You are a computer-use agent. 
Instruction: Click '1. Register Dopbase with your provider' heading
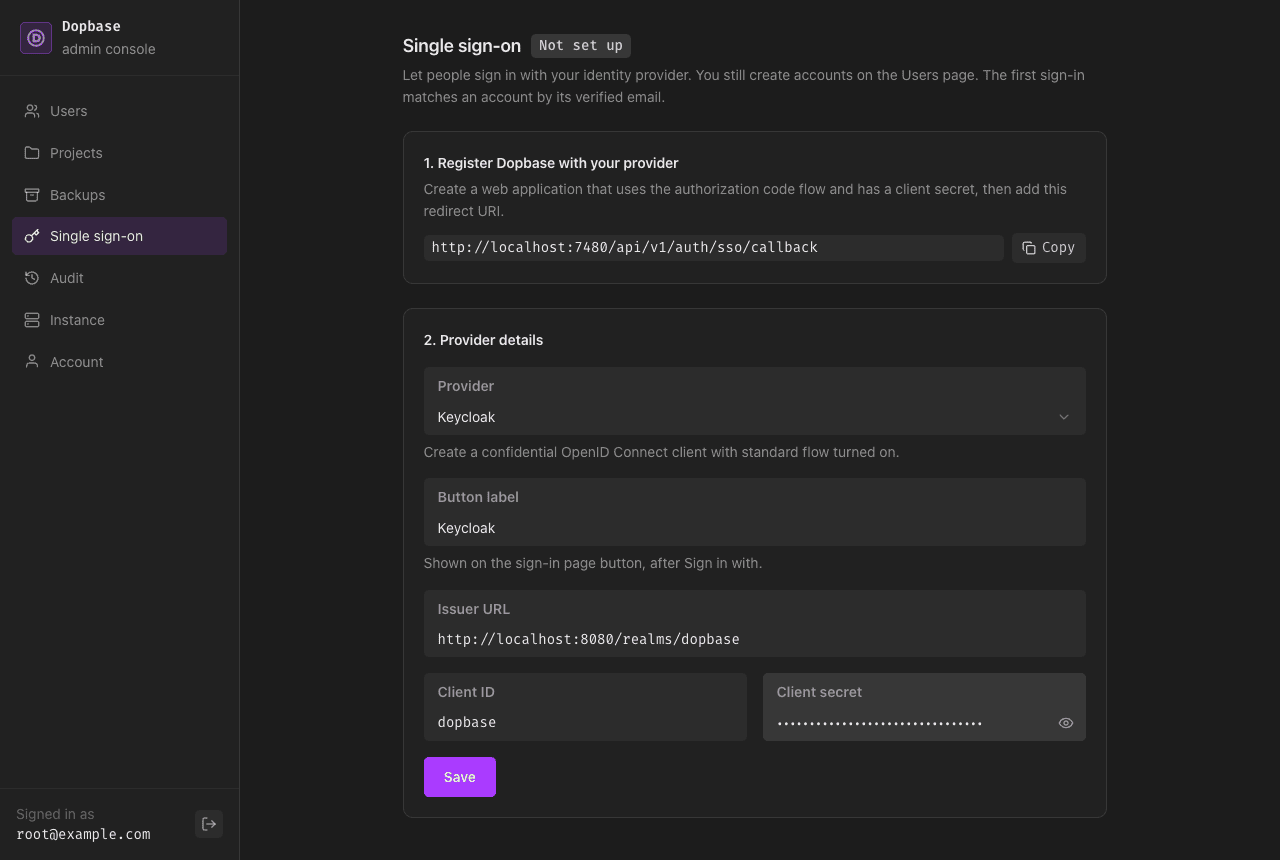(x=551, y=163)
